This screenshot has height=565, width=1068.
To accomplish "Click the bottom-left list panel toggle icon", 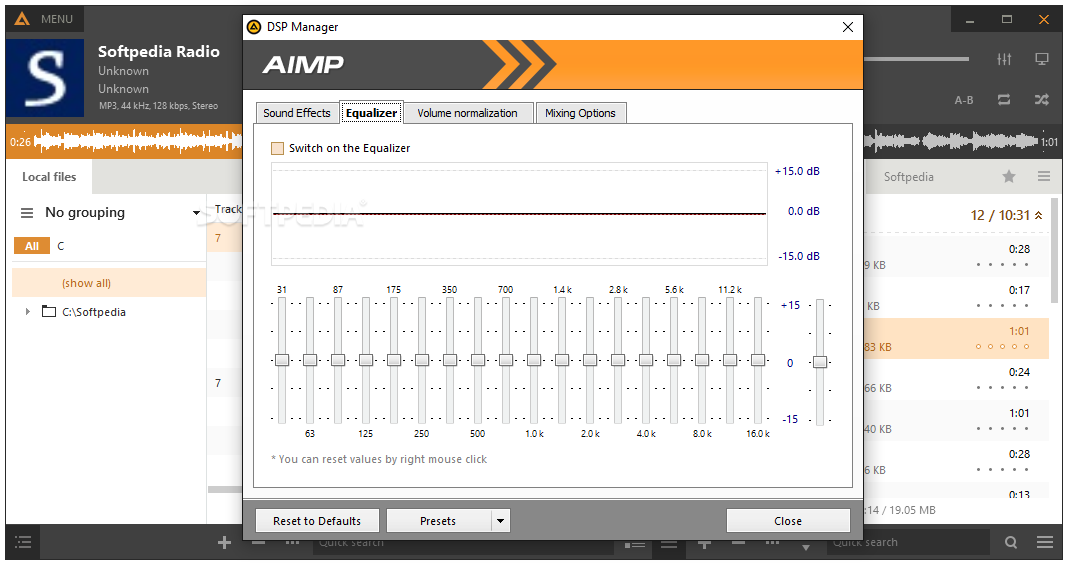I will click(x=23, y=543).
